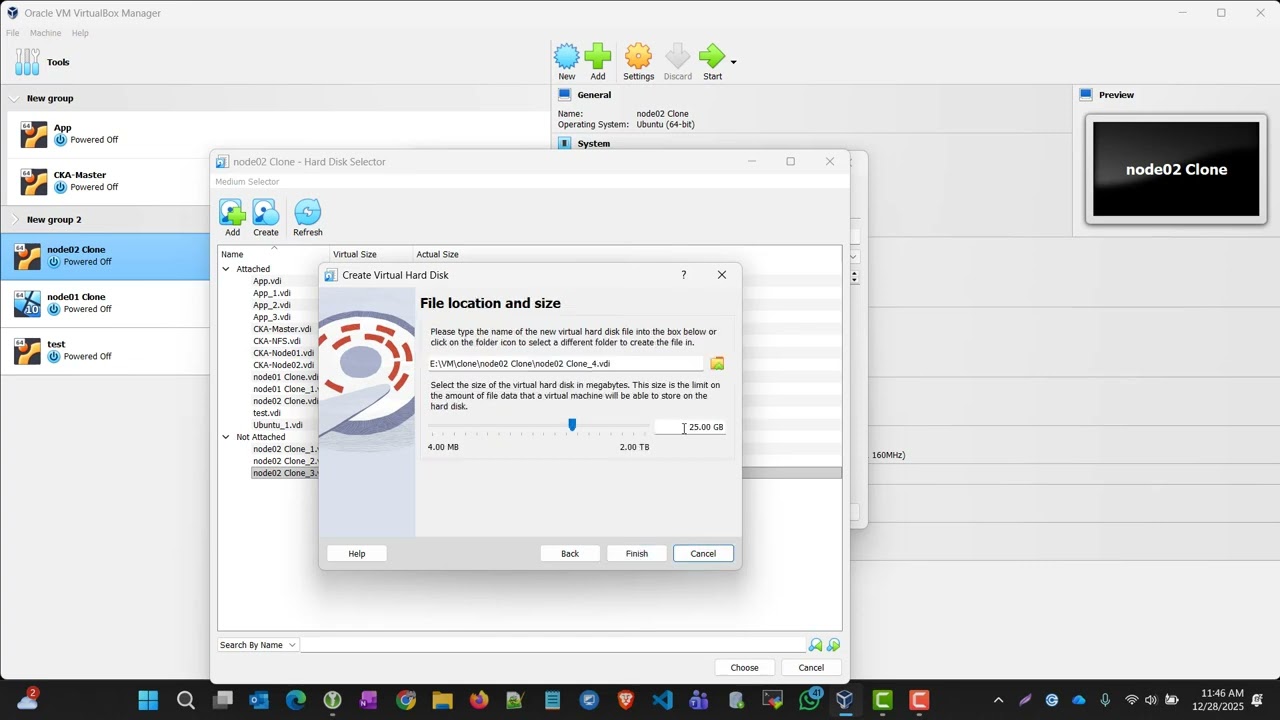Screen dimensions: 1280x720
Task: Click the volume icon in system tray
Action: (1150, 700)
